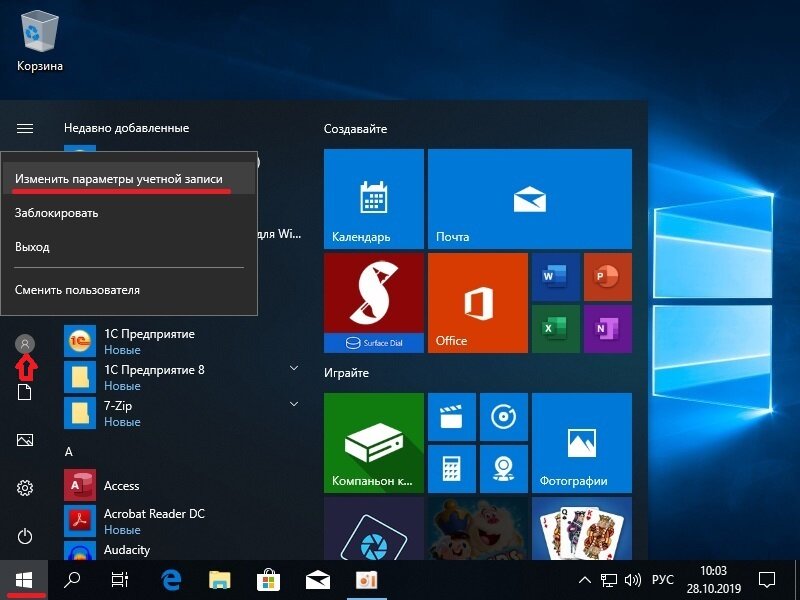Open the Solitaire playing cards tile
This screenshot has width=800, height=600.
coord(582,528)
